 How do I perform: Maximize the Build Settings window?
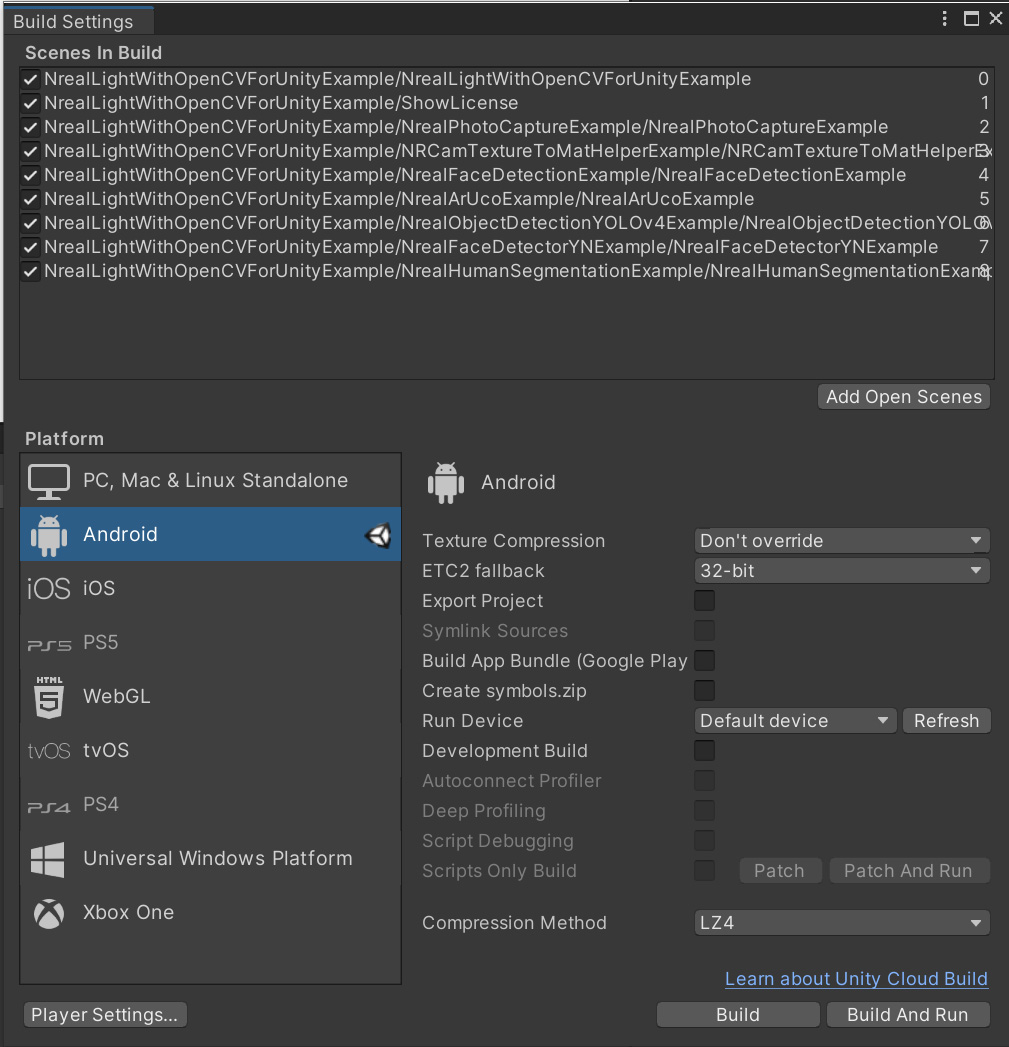click(x=972, y=19)
